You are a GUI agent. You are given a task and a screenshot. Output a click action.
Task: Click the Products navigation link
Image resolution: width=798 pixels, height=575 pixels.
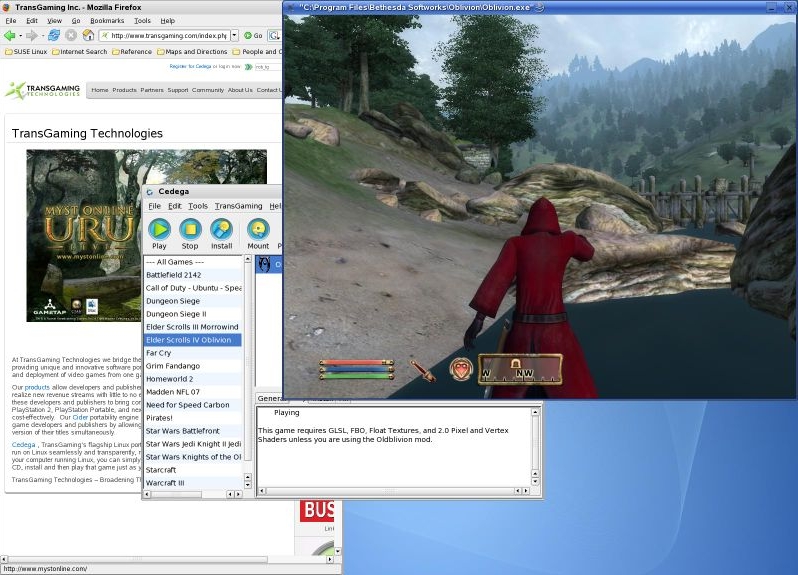click(x=124, y=90)
